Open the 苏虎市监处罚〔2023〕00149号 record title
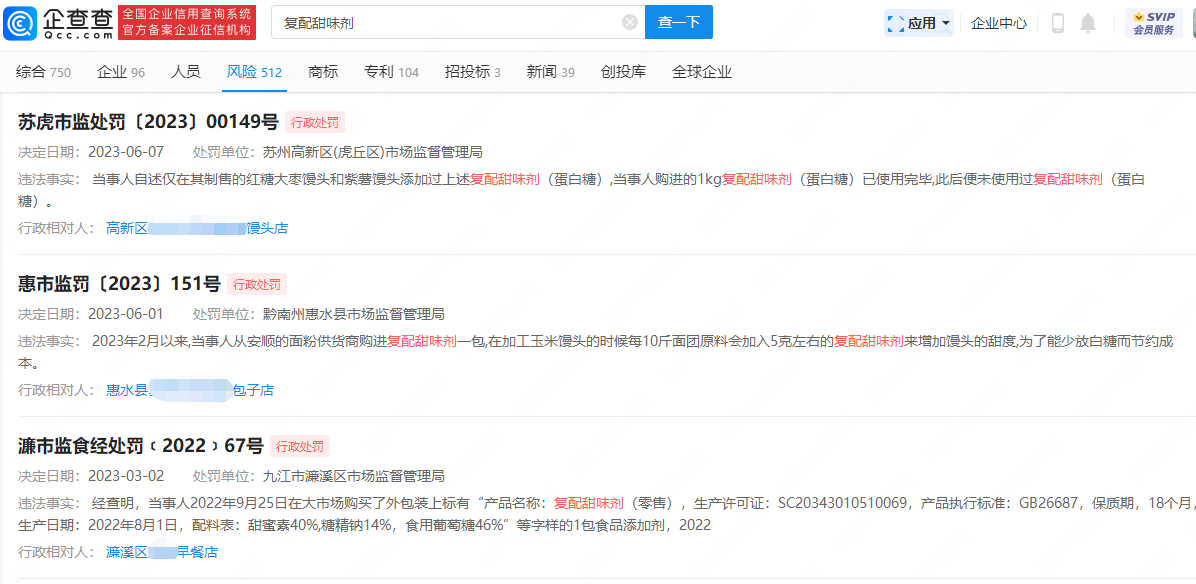This screenshot has width=1196, height=584. coord(148,122)
